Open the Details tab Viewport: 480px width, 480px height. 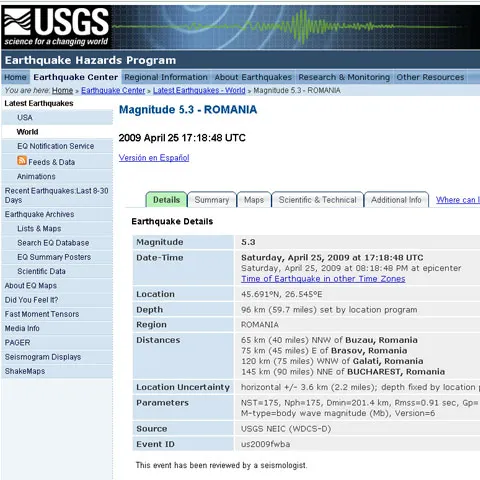[166, 200]
